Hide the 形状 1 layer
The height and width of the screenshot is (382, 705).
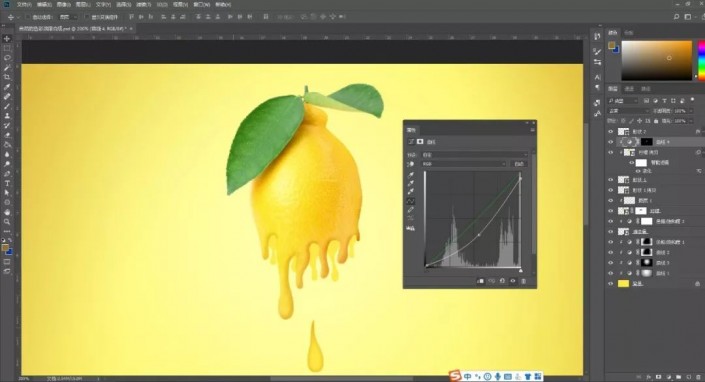pyautogui.click(x=610, y=179)
